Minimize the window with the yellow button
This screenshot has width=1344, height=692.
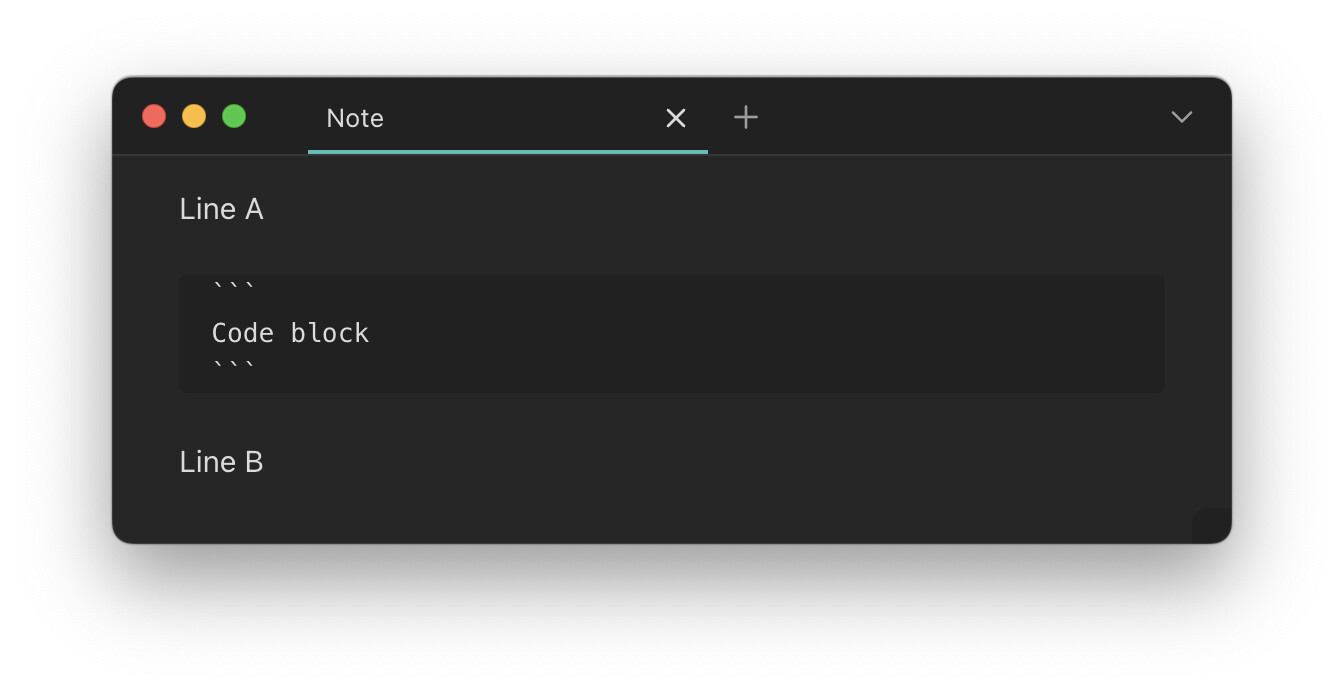click(194, 117)
